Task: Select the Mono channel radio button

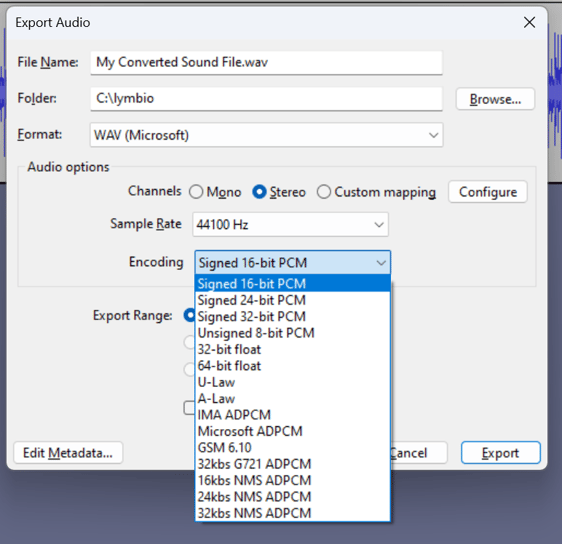Action: coord(196,192)
